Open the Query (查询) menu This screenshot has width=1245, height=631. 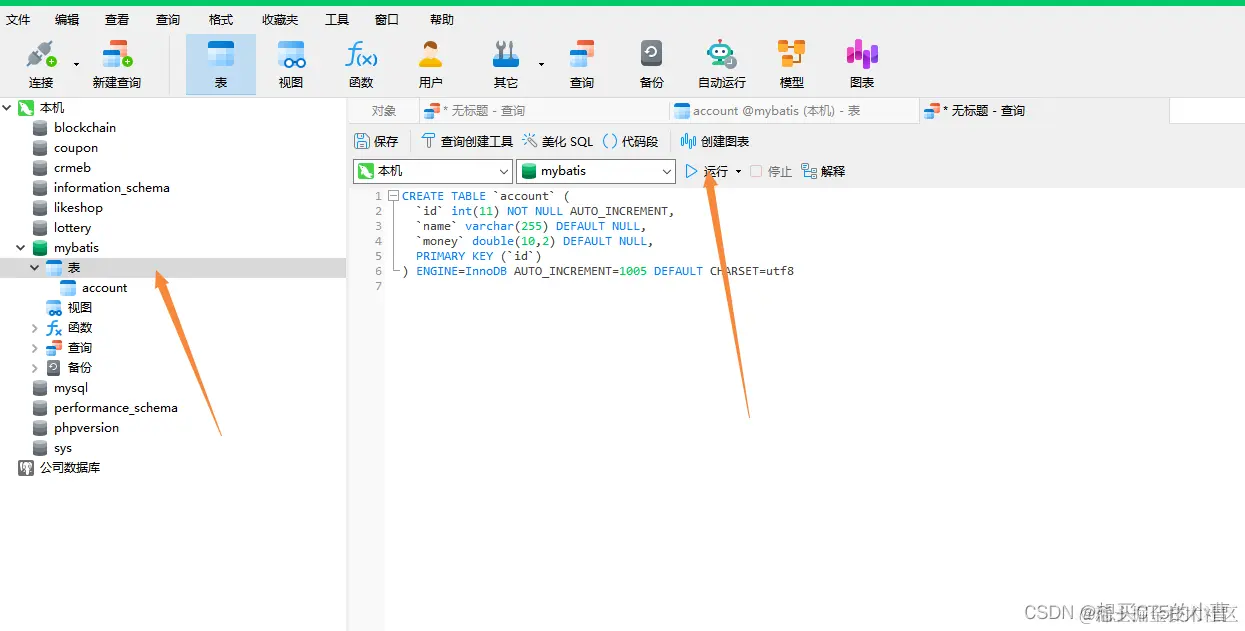pyautogui.click(x=168, y=19)
